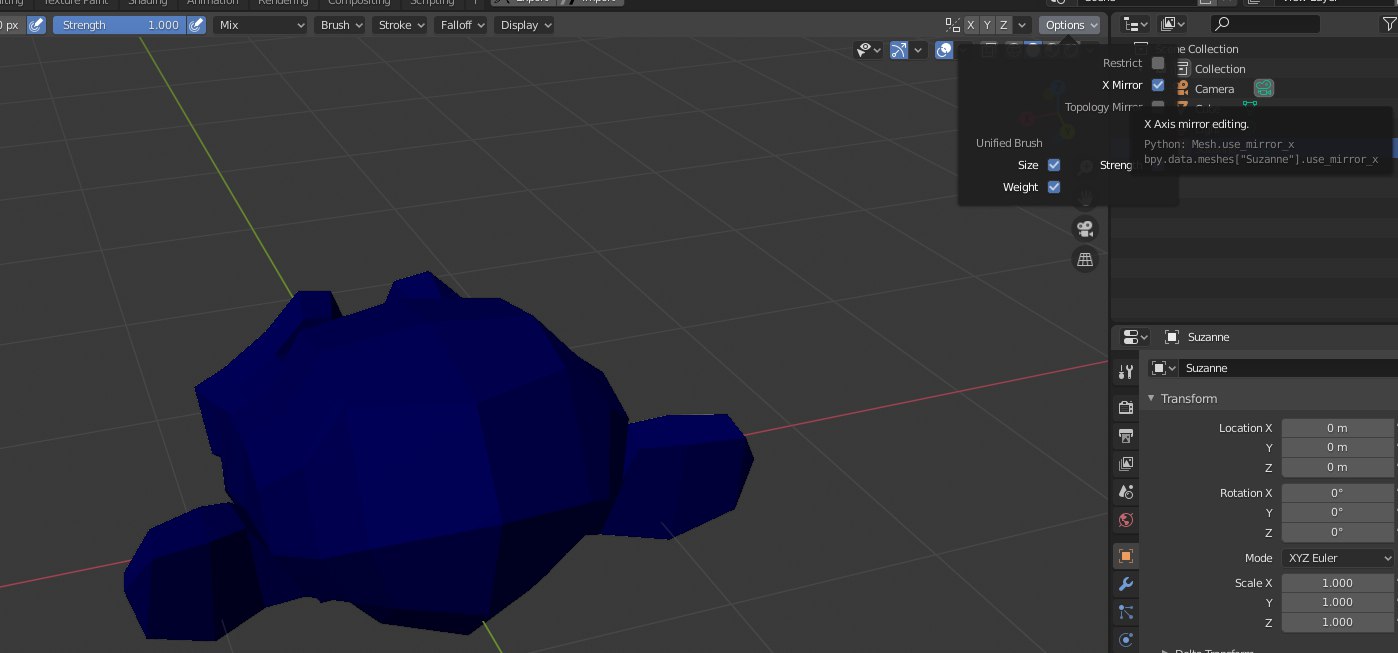Switch to the Texture Paint workspace tab

tap(75, 3)
